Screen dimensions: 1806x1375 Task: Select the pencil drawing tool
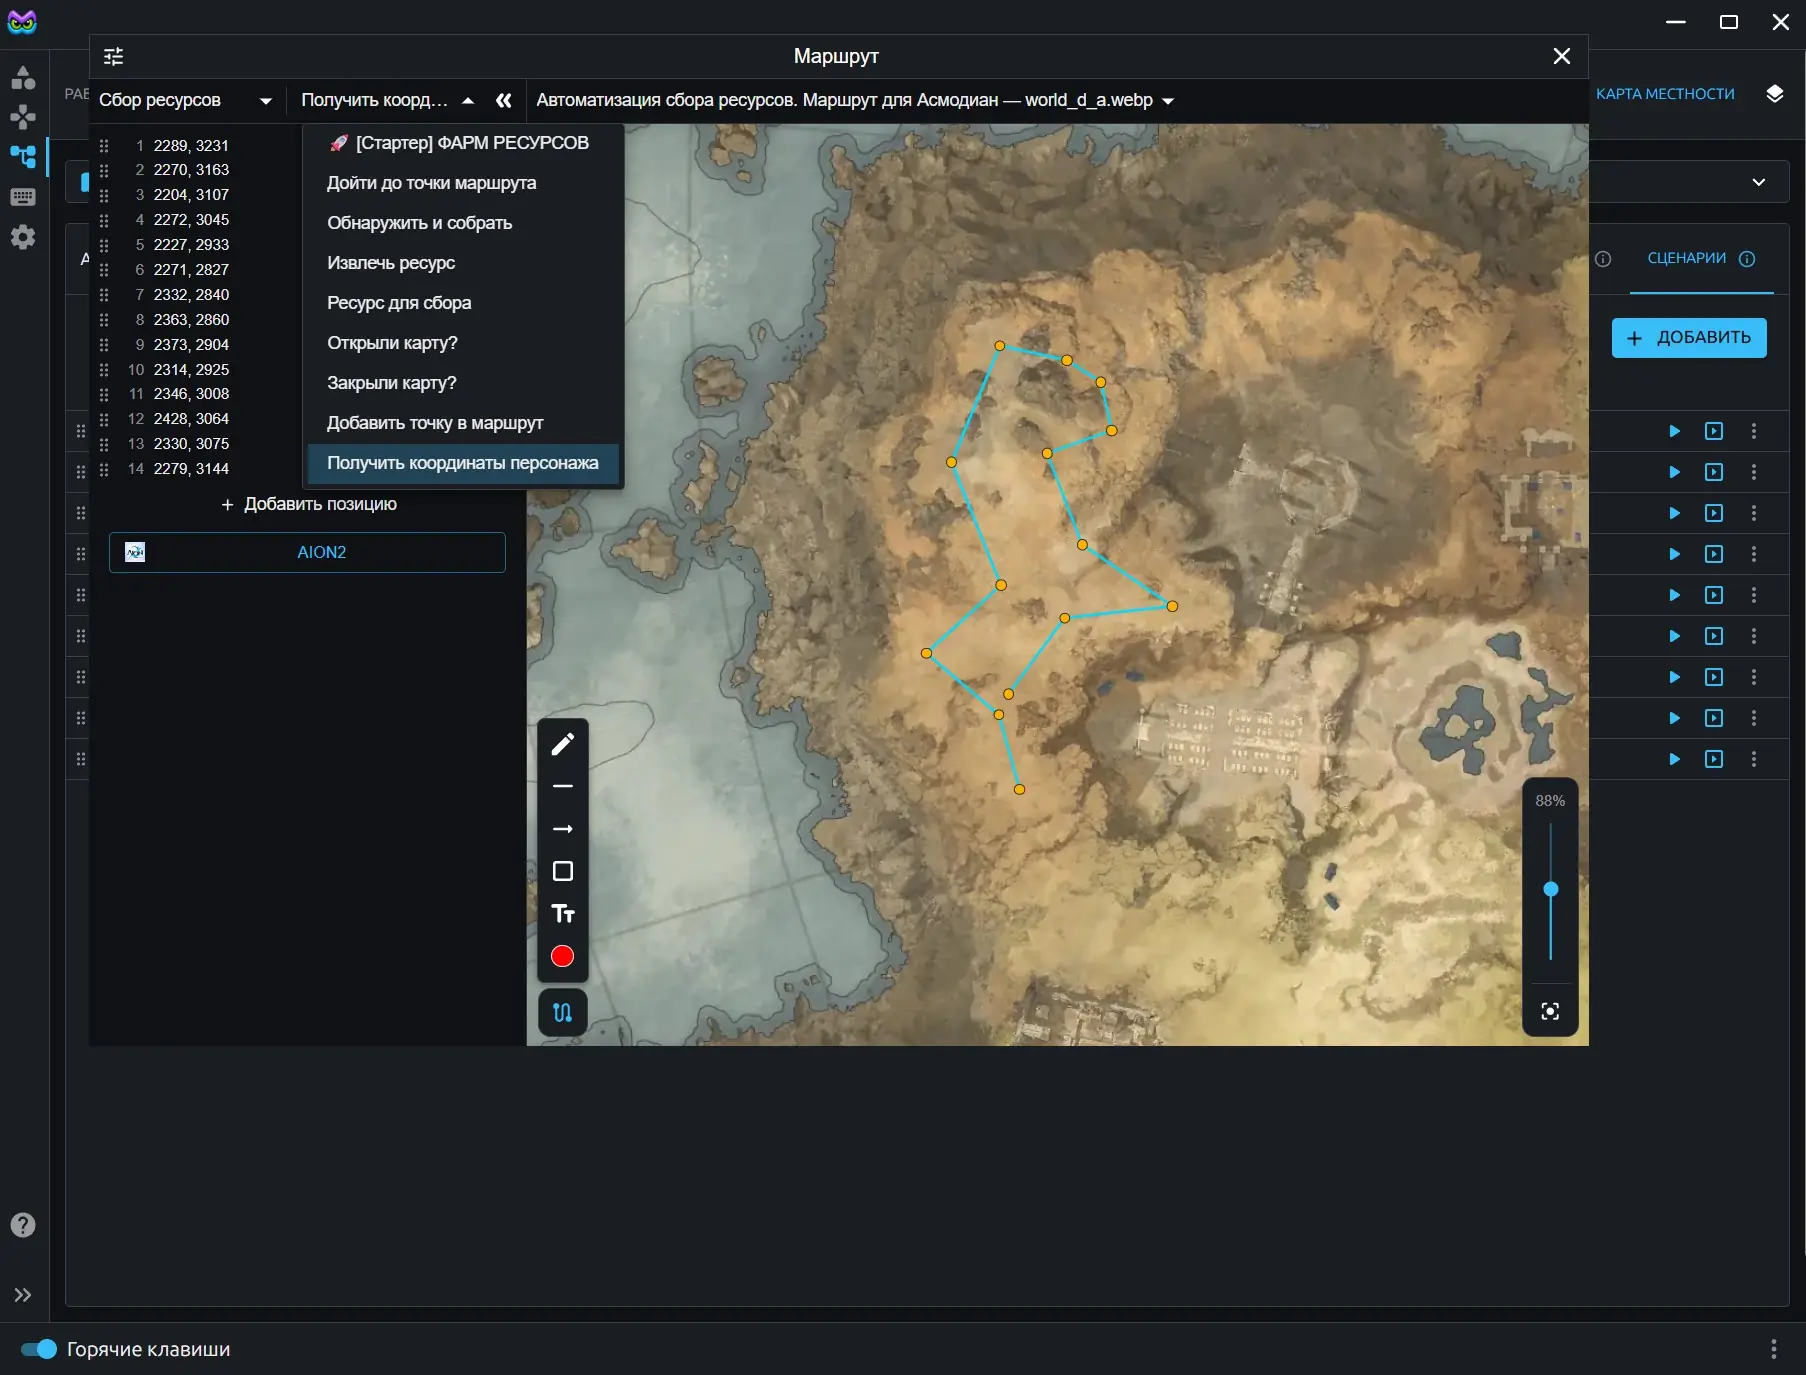click(x=563, y=744)
